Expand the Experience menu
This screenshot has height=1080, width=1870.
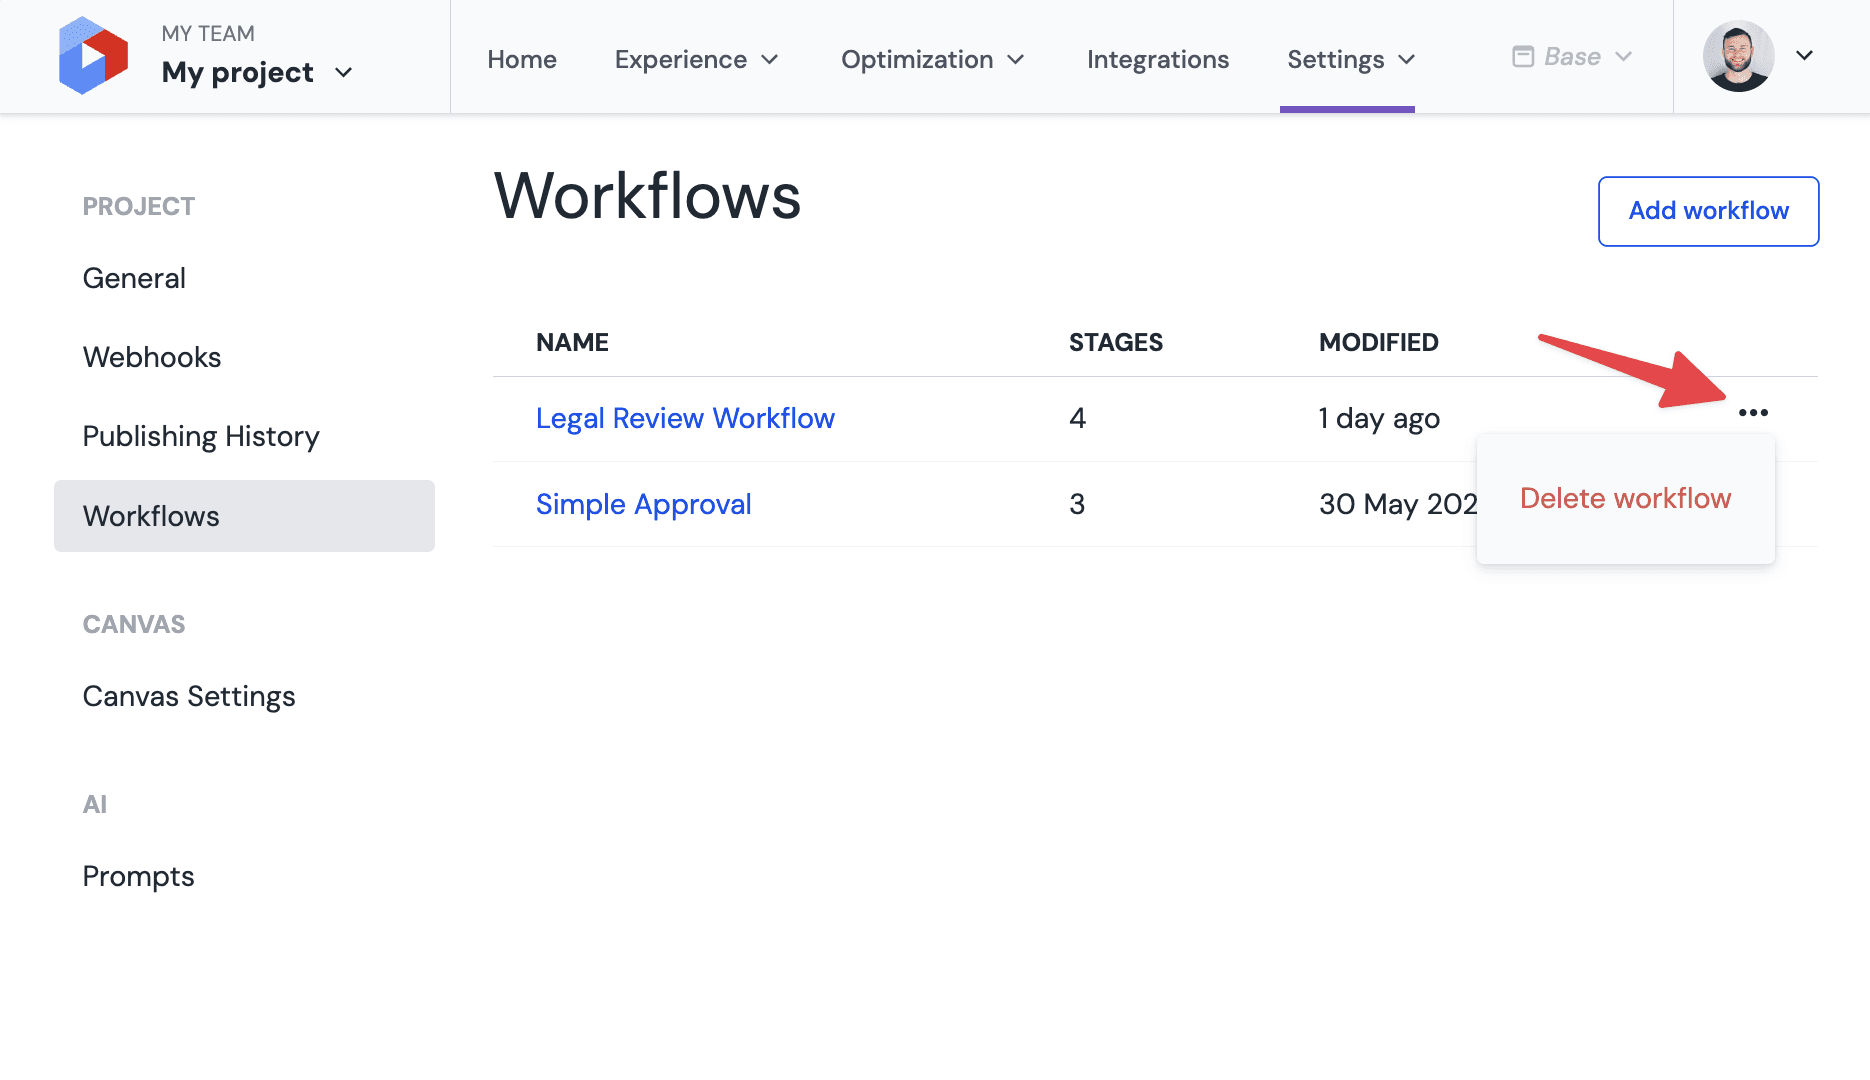(697, 59)
